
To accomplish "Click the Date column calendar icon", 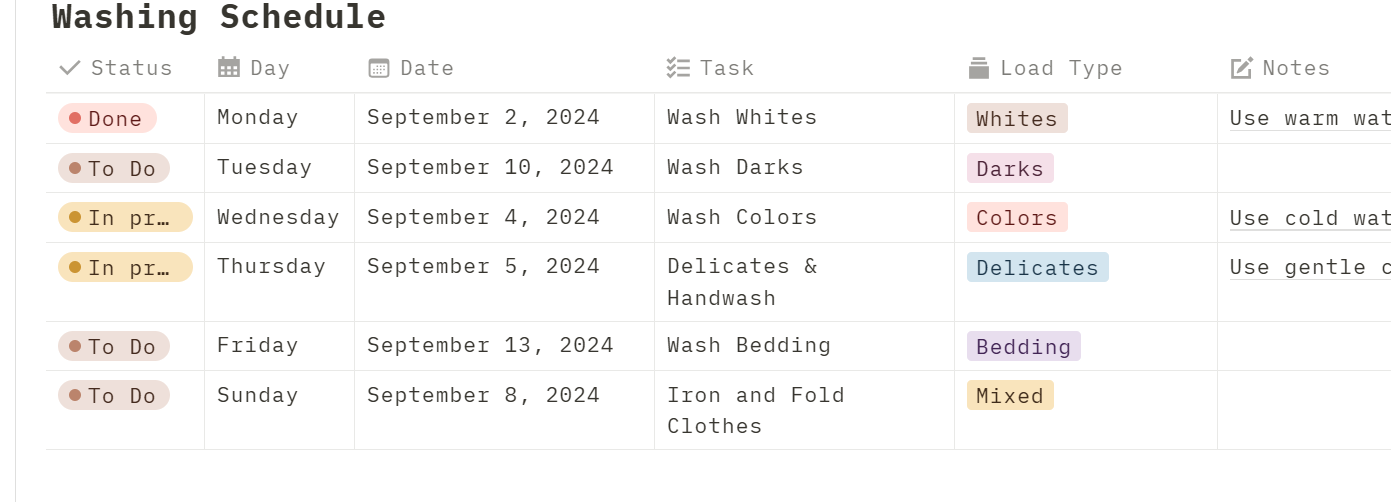I will pyautogui.click(x=379, y=68).
